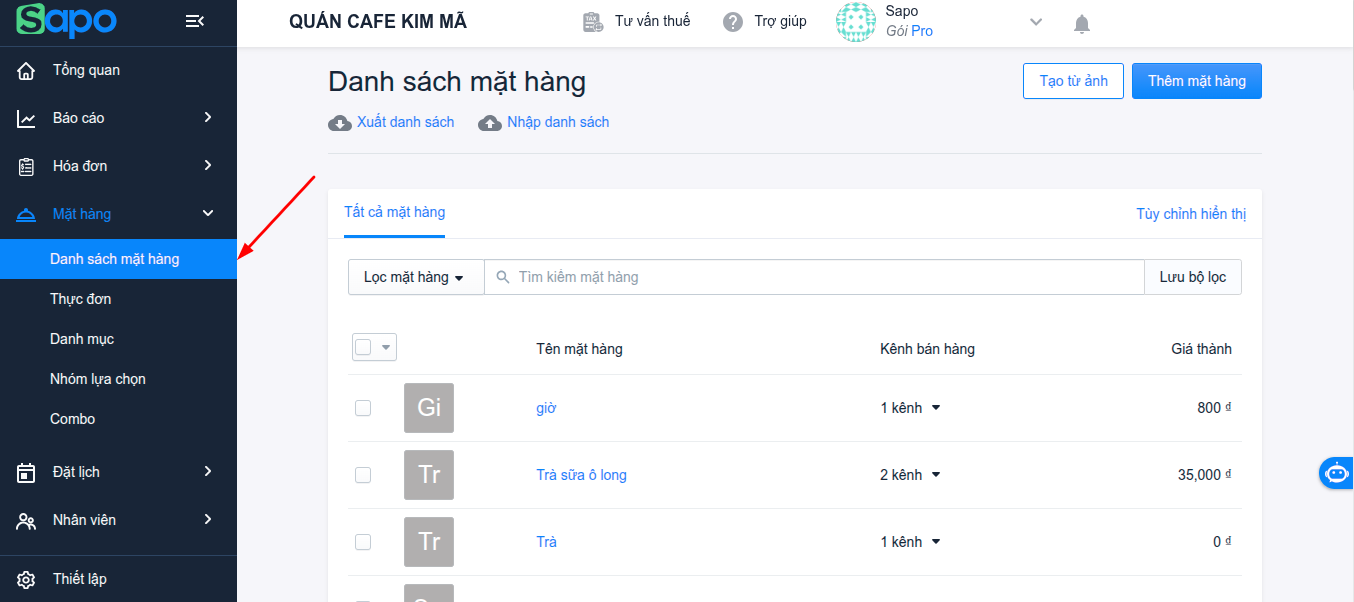The width and height of the screenshot is (1354, 602).
Task: Open the Trà sữa ô long item link
Action: [x=582, y=475]
